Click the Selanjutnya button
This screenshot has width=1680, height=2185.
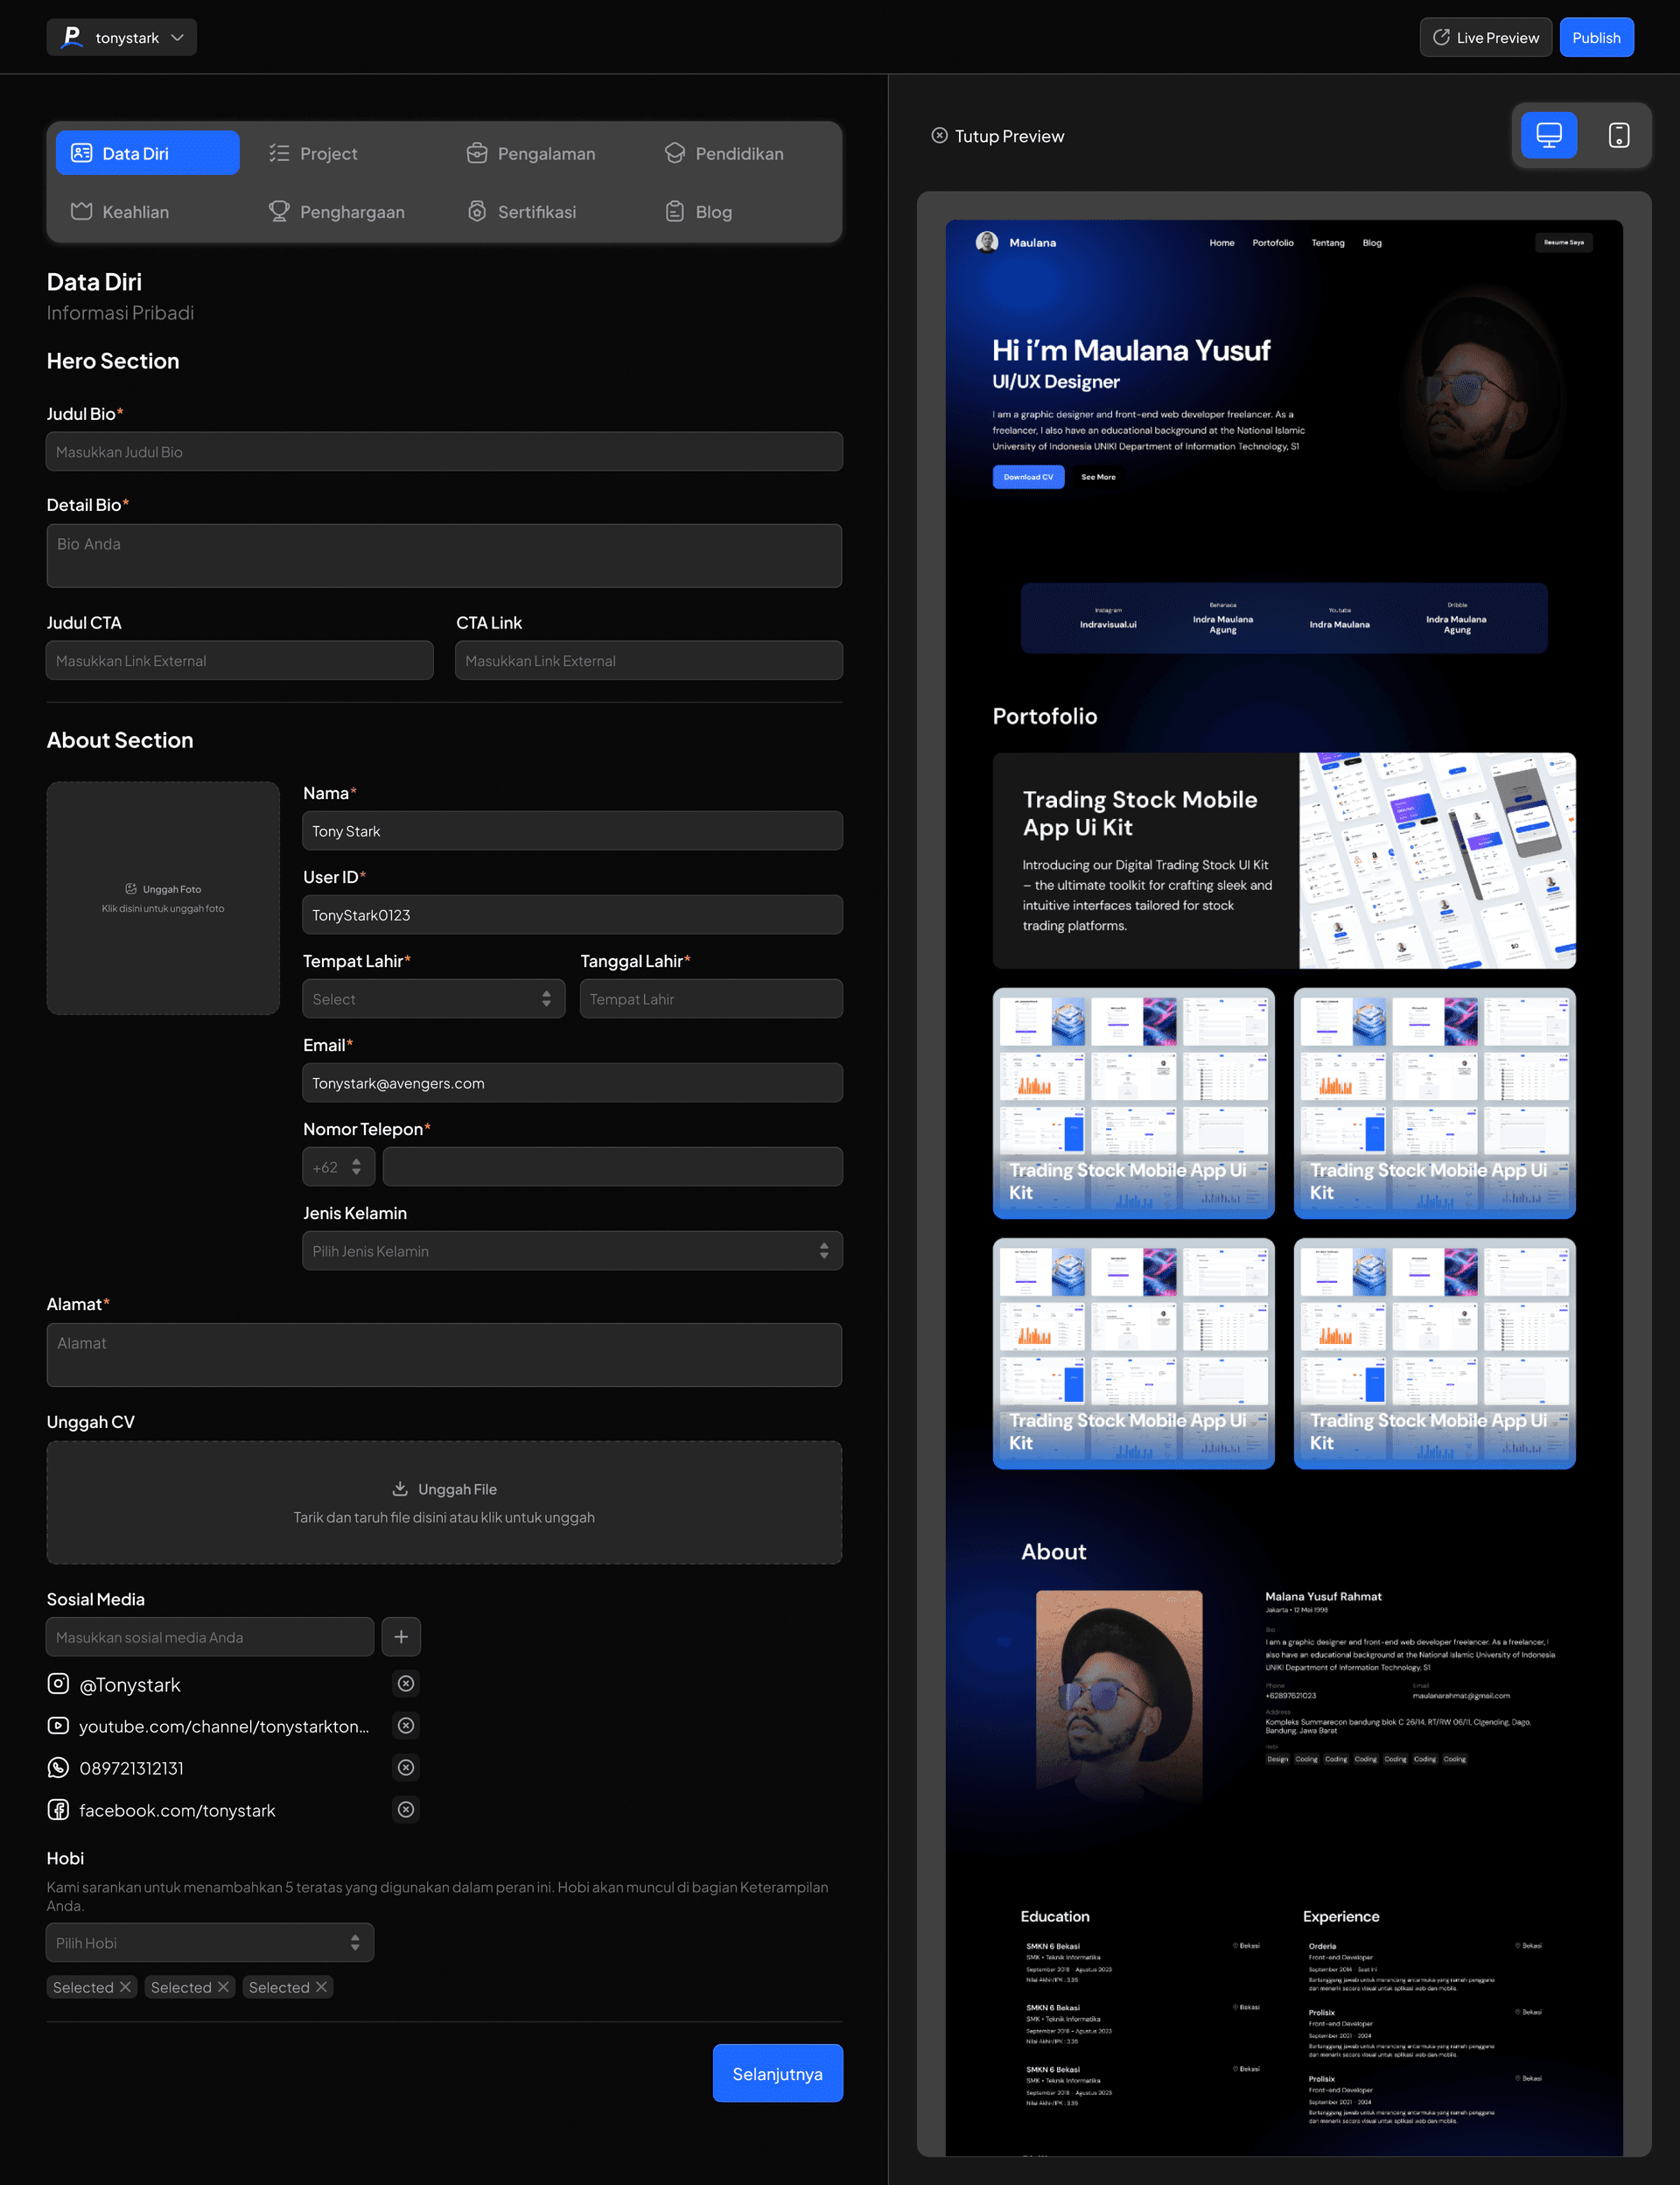click(x=777, y=2073)
